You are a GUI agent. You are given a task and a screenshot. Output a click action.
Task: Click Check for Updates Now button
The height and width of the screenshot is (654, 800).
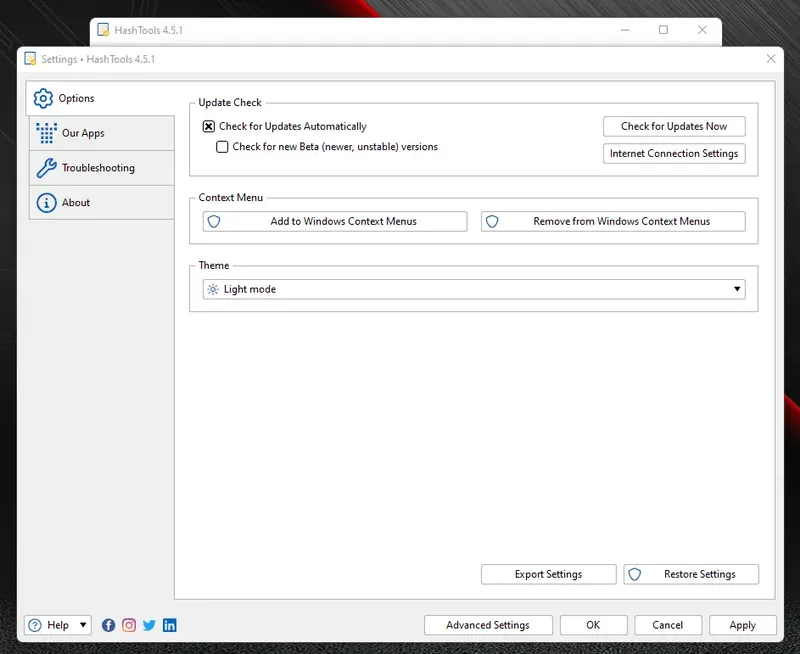674,127
